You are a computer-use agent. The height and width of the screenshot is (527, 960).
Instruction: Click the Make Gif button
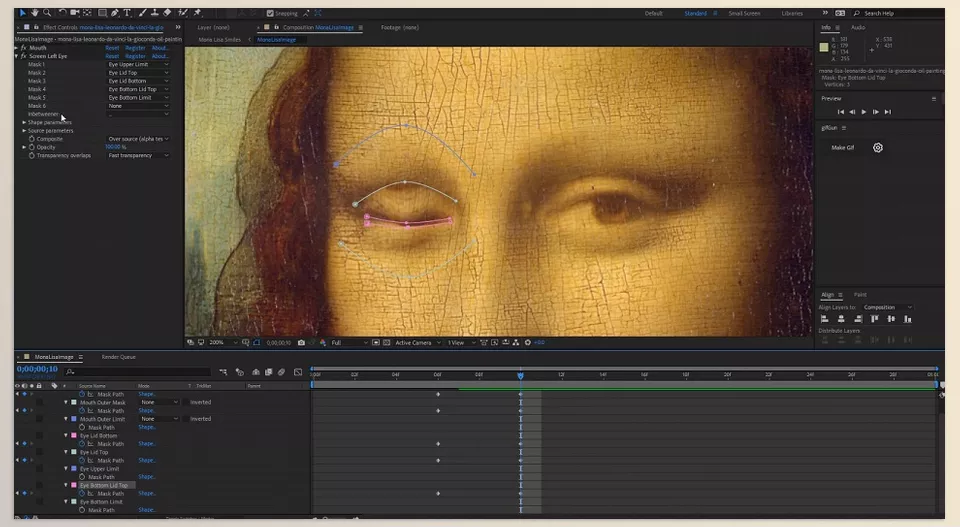842,148
